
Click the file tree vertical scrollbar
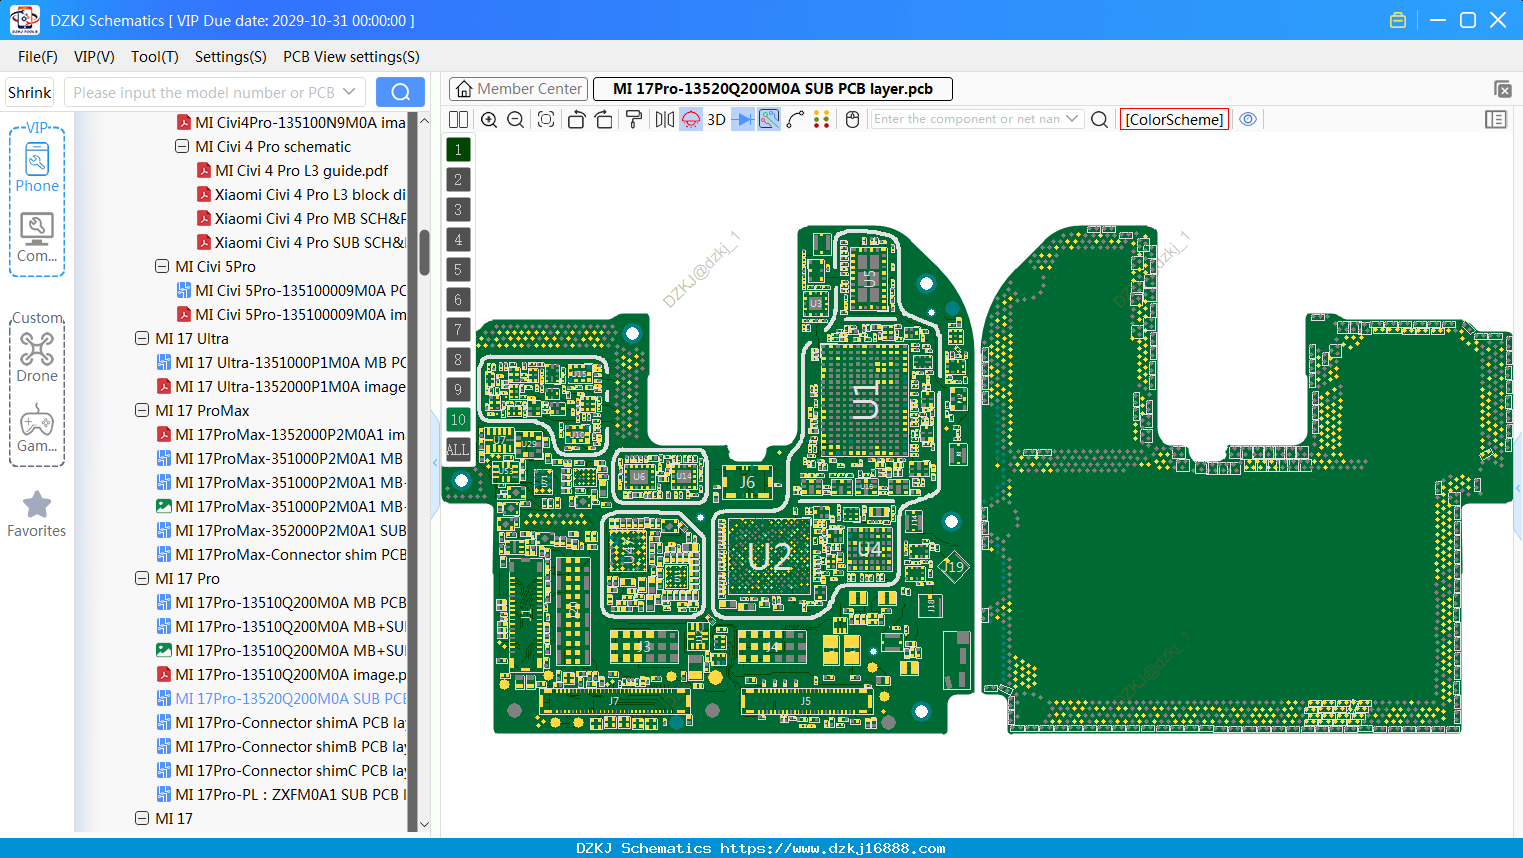(424, 252)
